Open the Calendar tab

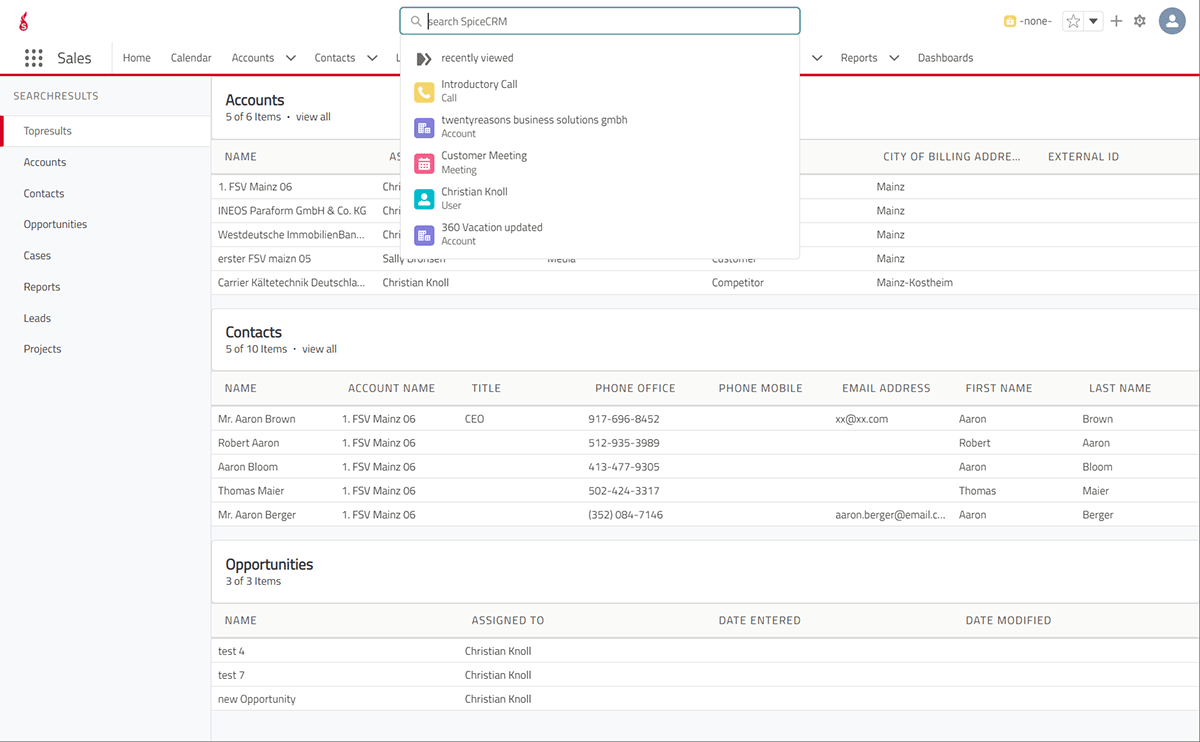click(191, 58)
